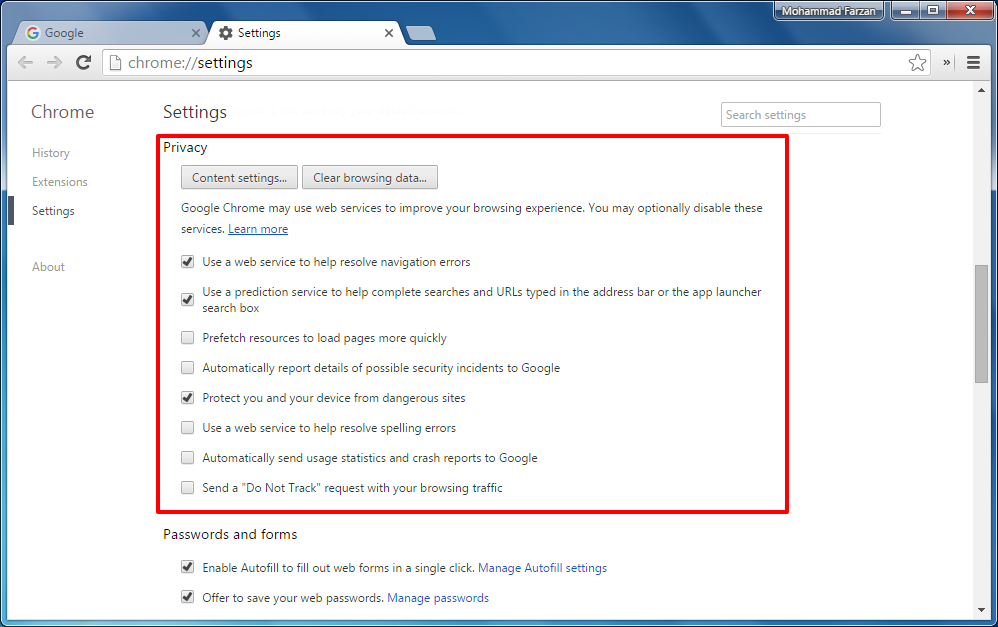Switch to the Google tab
The width and height of the screenshot is (998, 627).
click(110, 33)
